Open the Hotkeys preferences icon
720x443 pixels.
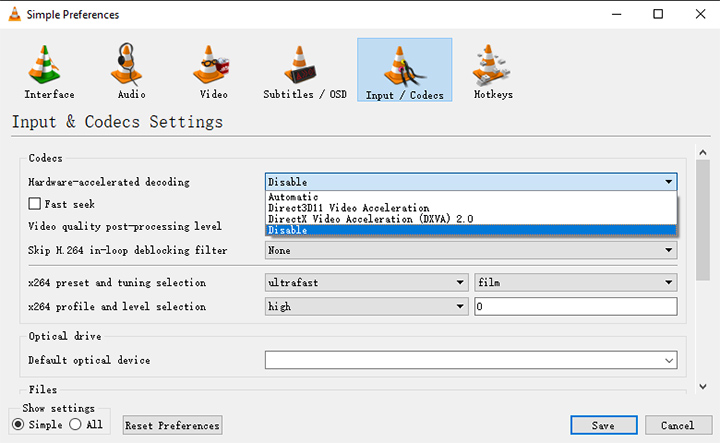coord(493,70)
